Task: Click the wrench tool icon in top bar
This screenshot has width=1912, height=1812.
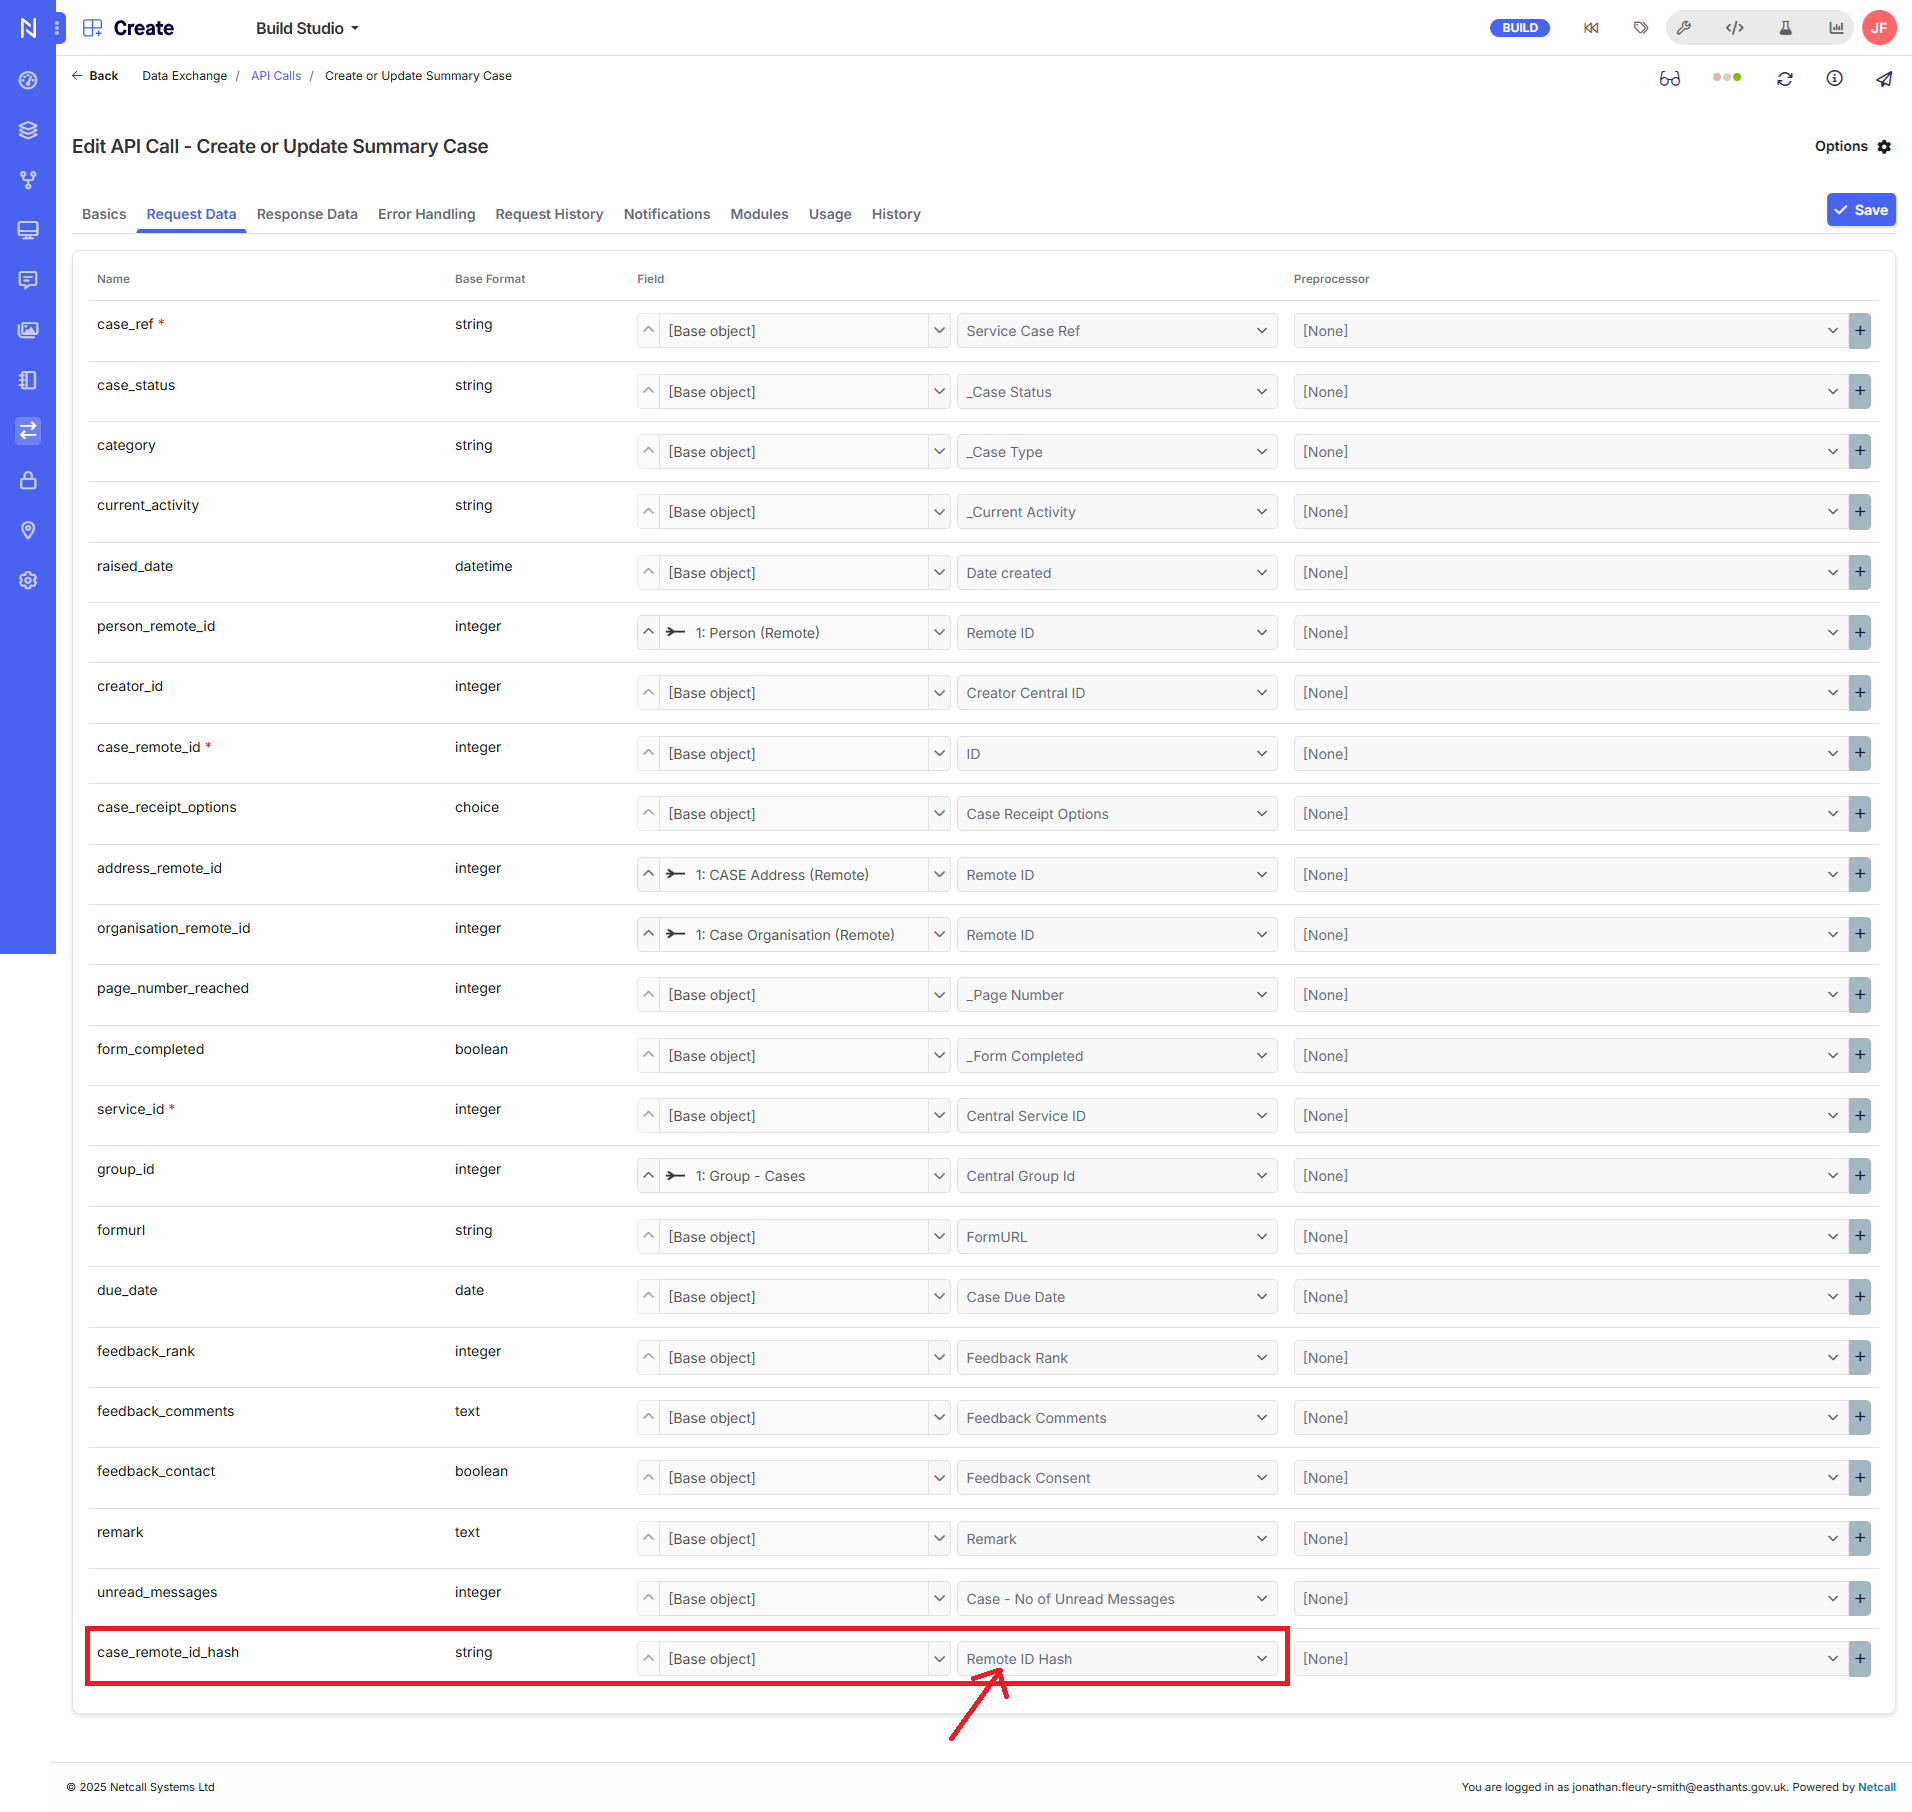Action: click(1684, 28)
